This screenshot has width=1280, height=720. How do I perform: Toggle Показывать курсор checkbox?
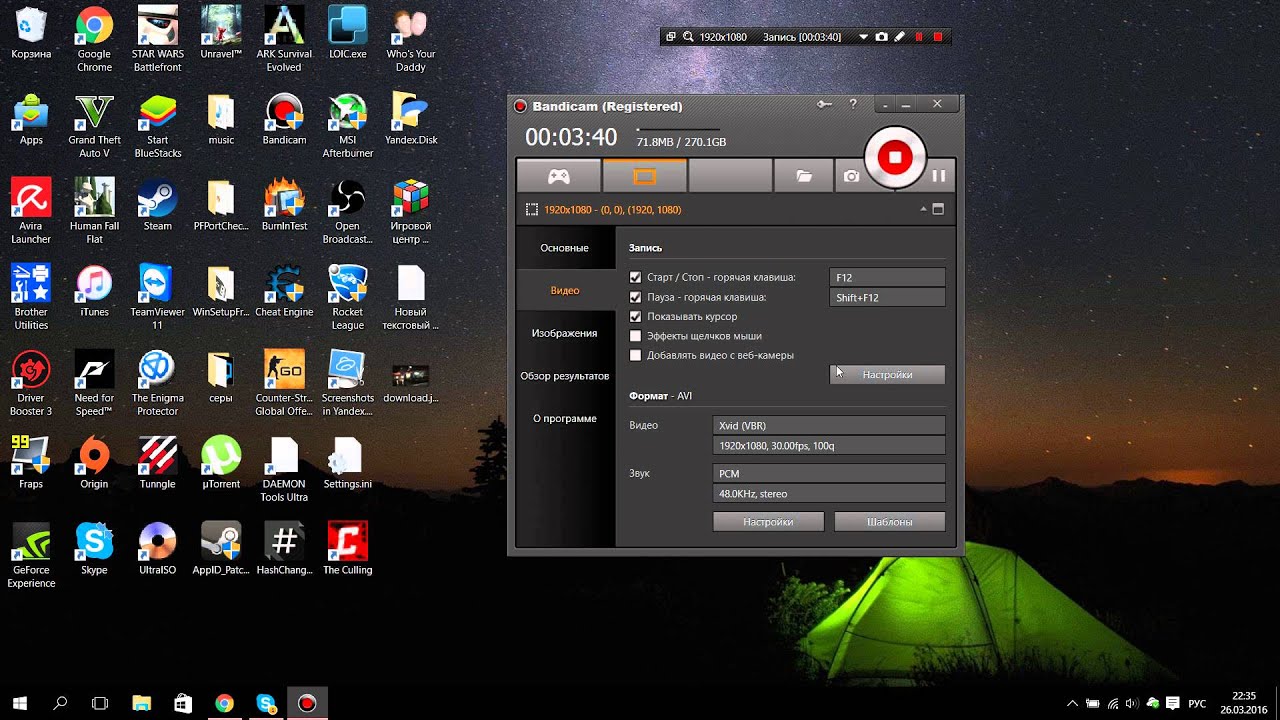coord(635,316)
